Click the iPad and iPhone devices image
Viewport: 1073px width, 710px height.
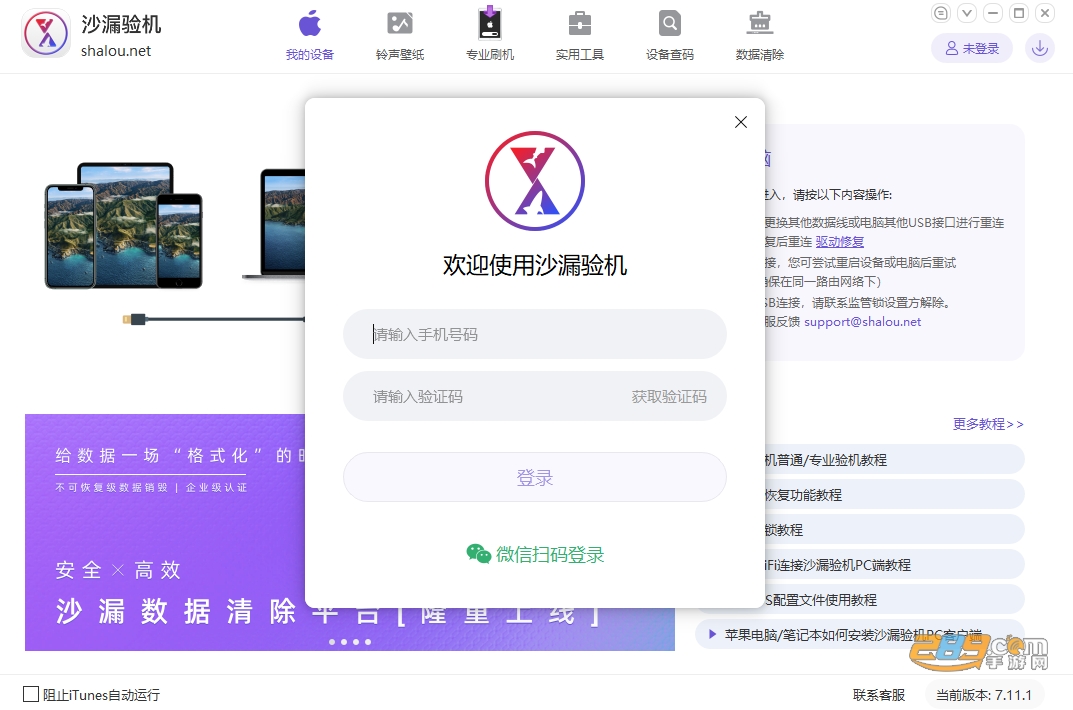coord(124,226)
